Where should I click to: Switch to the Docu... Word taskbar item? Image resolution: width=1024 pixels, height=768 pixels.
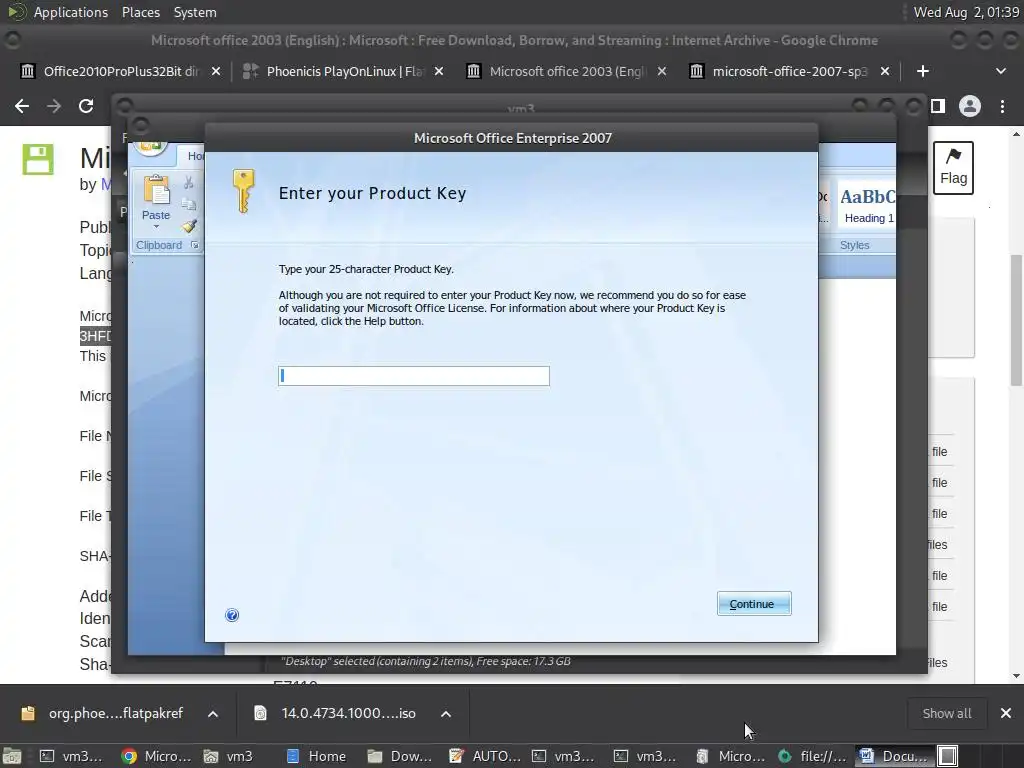pyautogui.click(x=893, y=756)
